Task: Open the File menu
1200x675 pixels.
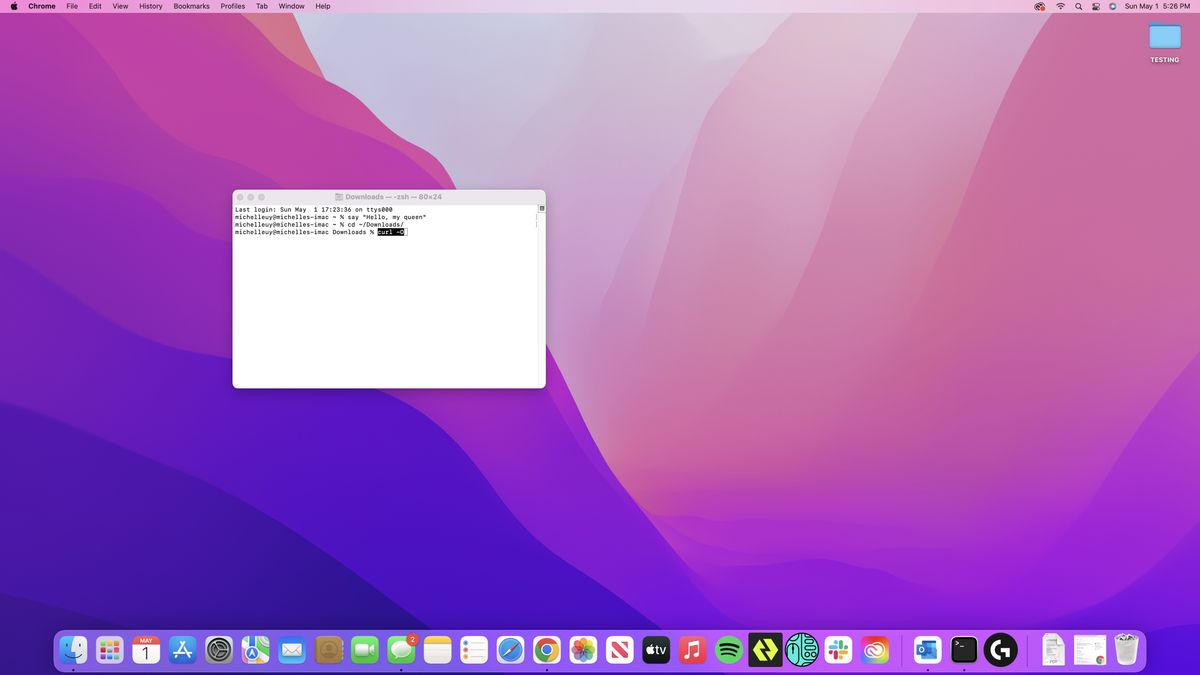Action: [x=72, y=6]
